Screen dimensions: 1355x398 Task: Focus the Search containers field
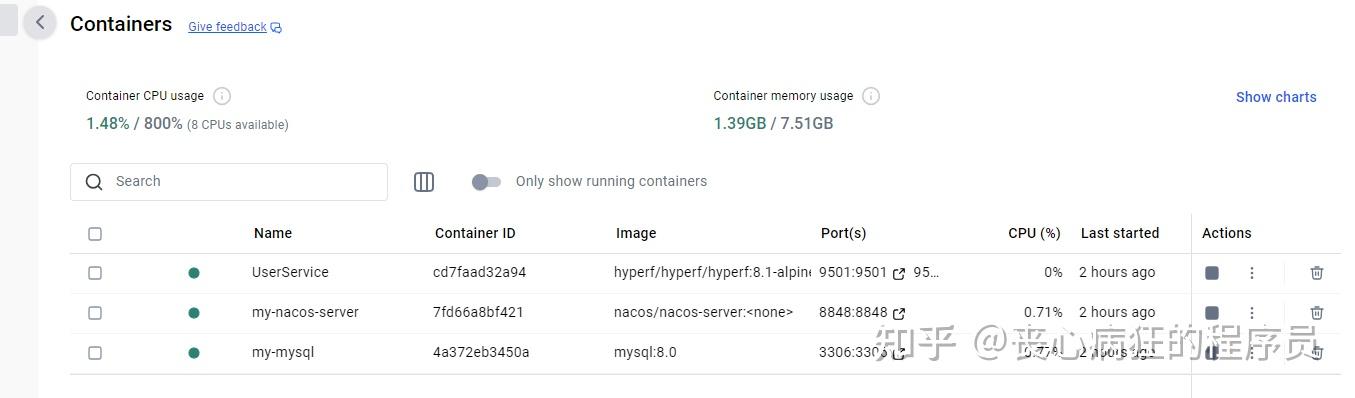229,181
